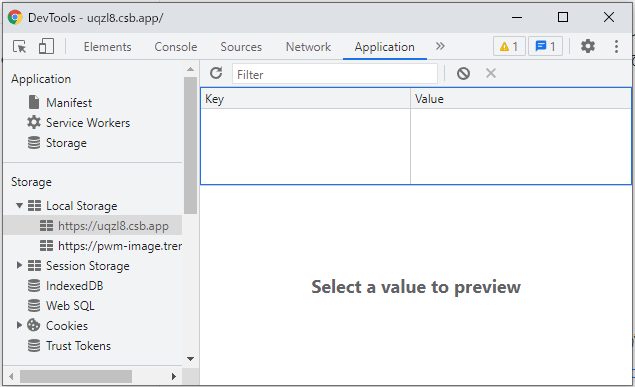Open the Elements tab
Image resolution: width=635 pixels, height=387 pixels.
[107, 47]
